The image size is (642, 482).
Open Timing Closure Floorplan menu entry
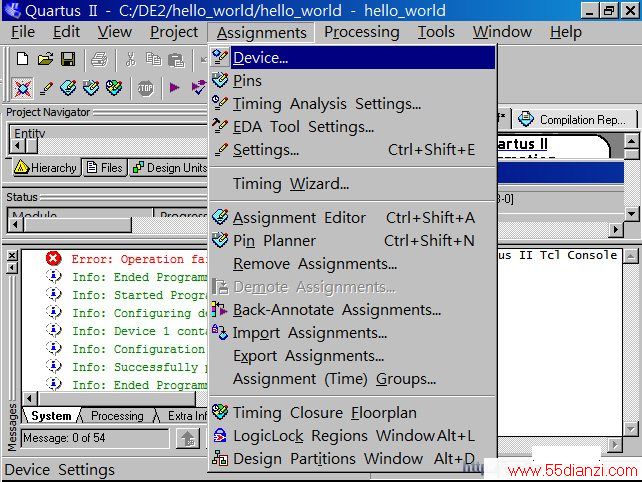[353, 413]
